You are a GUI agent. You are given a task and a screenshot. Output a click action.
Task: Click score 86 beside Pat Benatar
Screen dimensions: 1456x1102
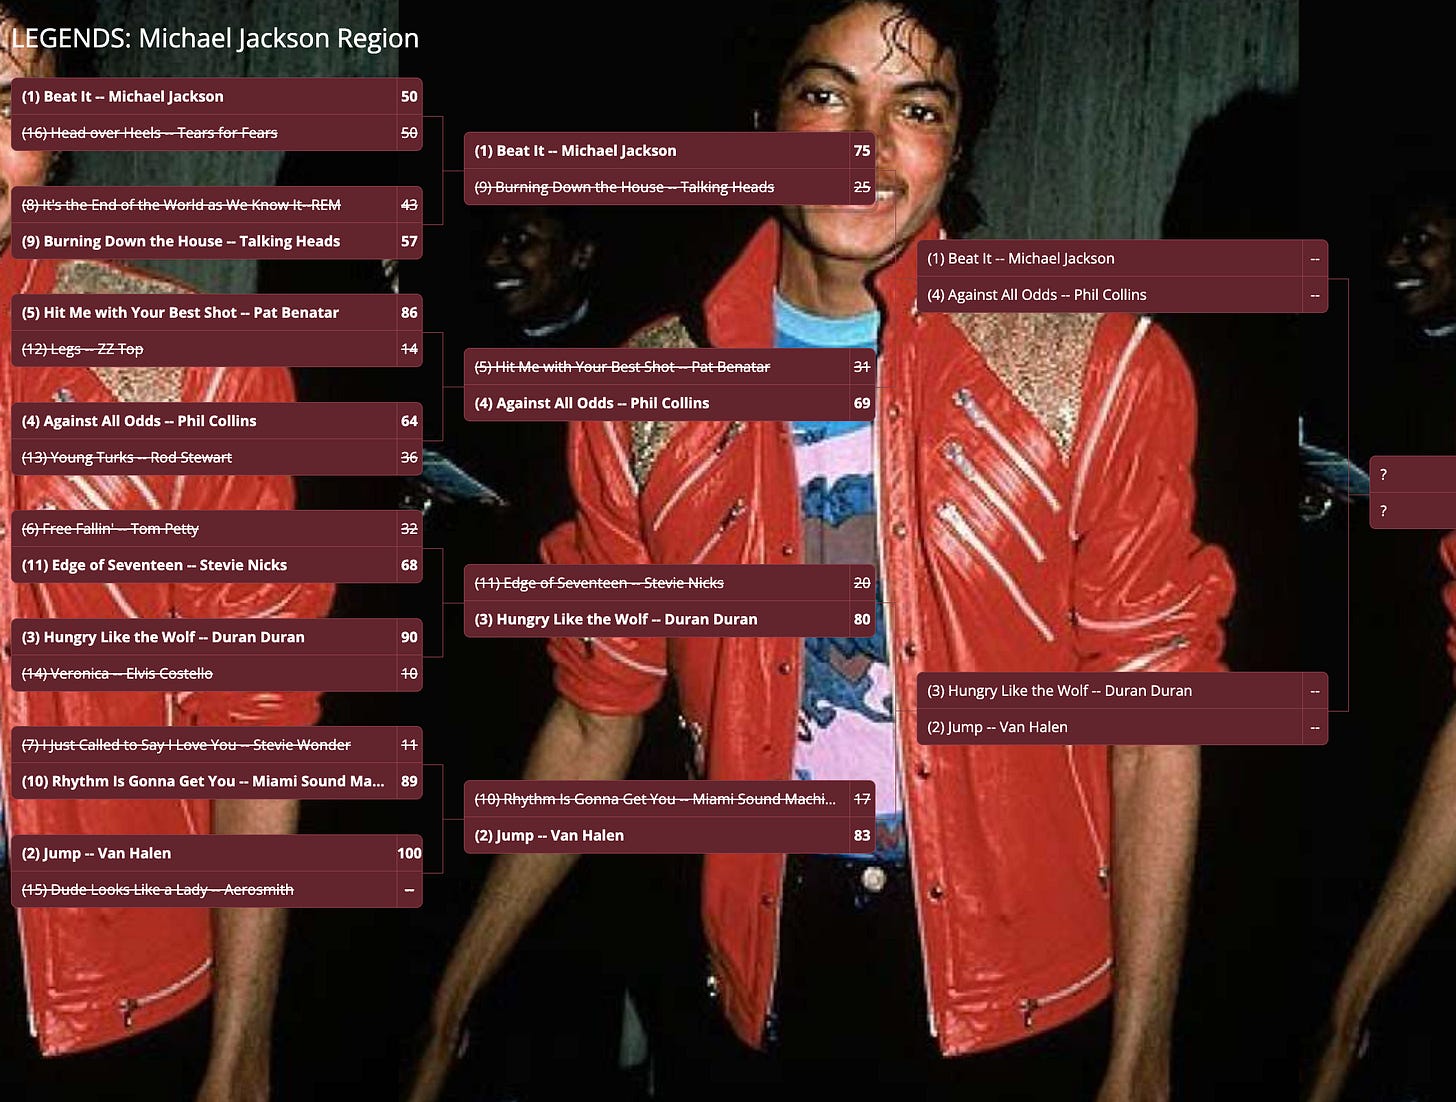pyautogui.click(x=409, y=313)
